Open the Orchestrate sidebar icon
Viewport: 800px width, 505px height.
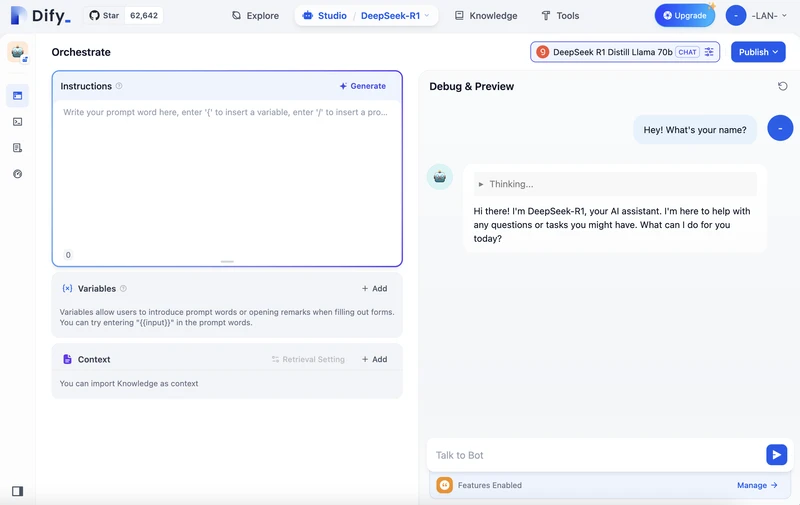click(x=17, y=95)
